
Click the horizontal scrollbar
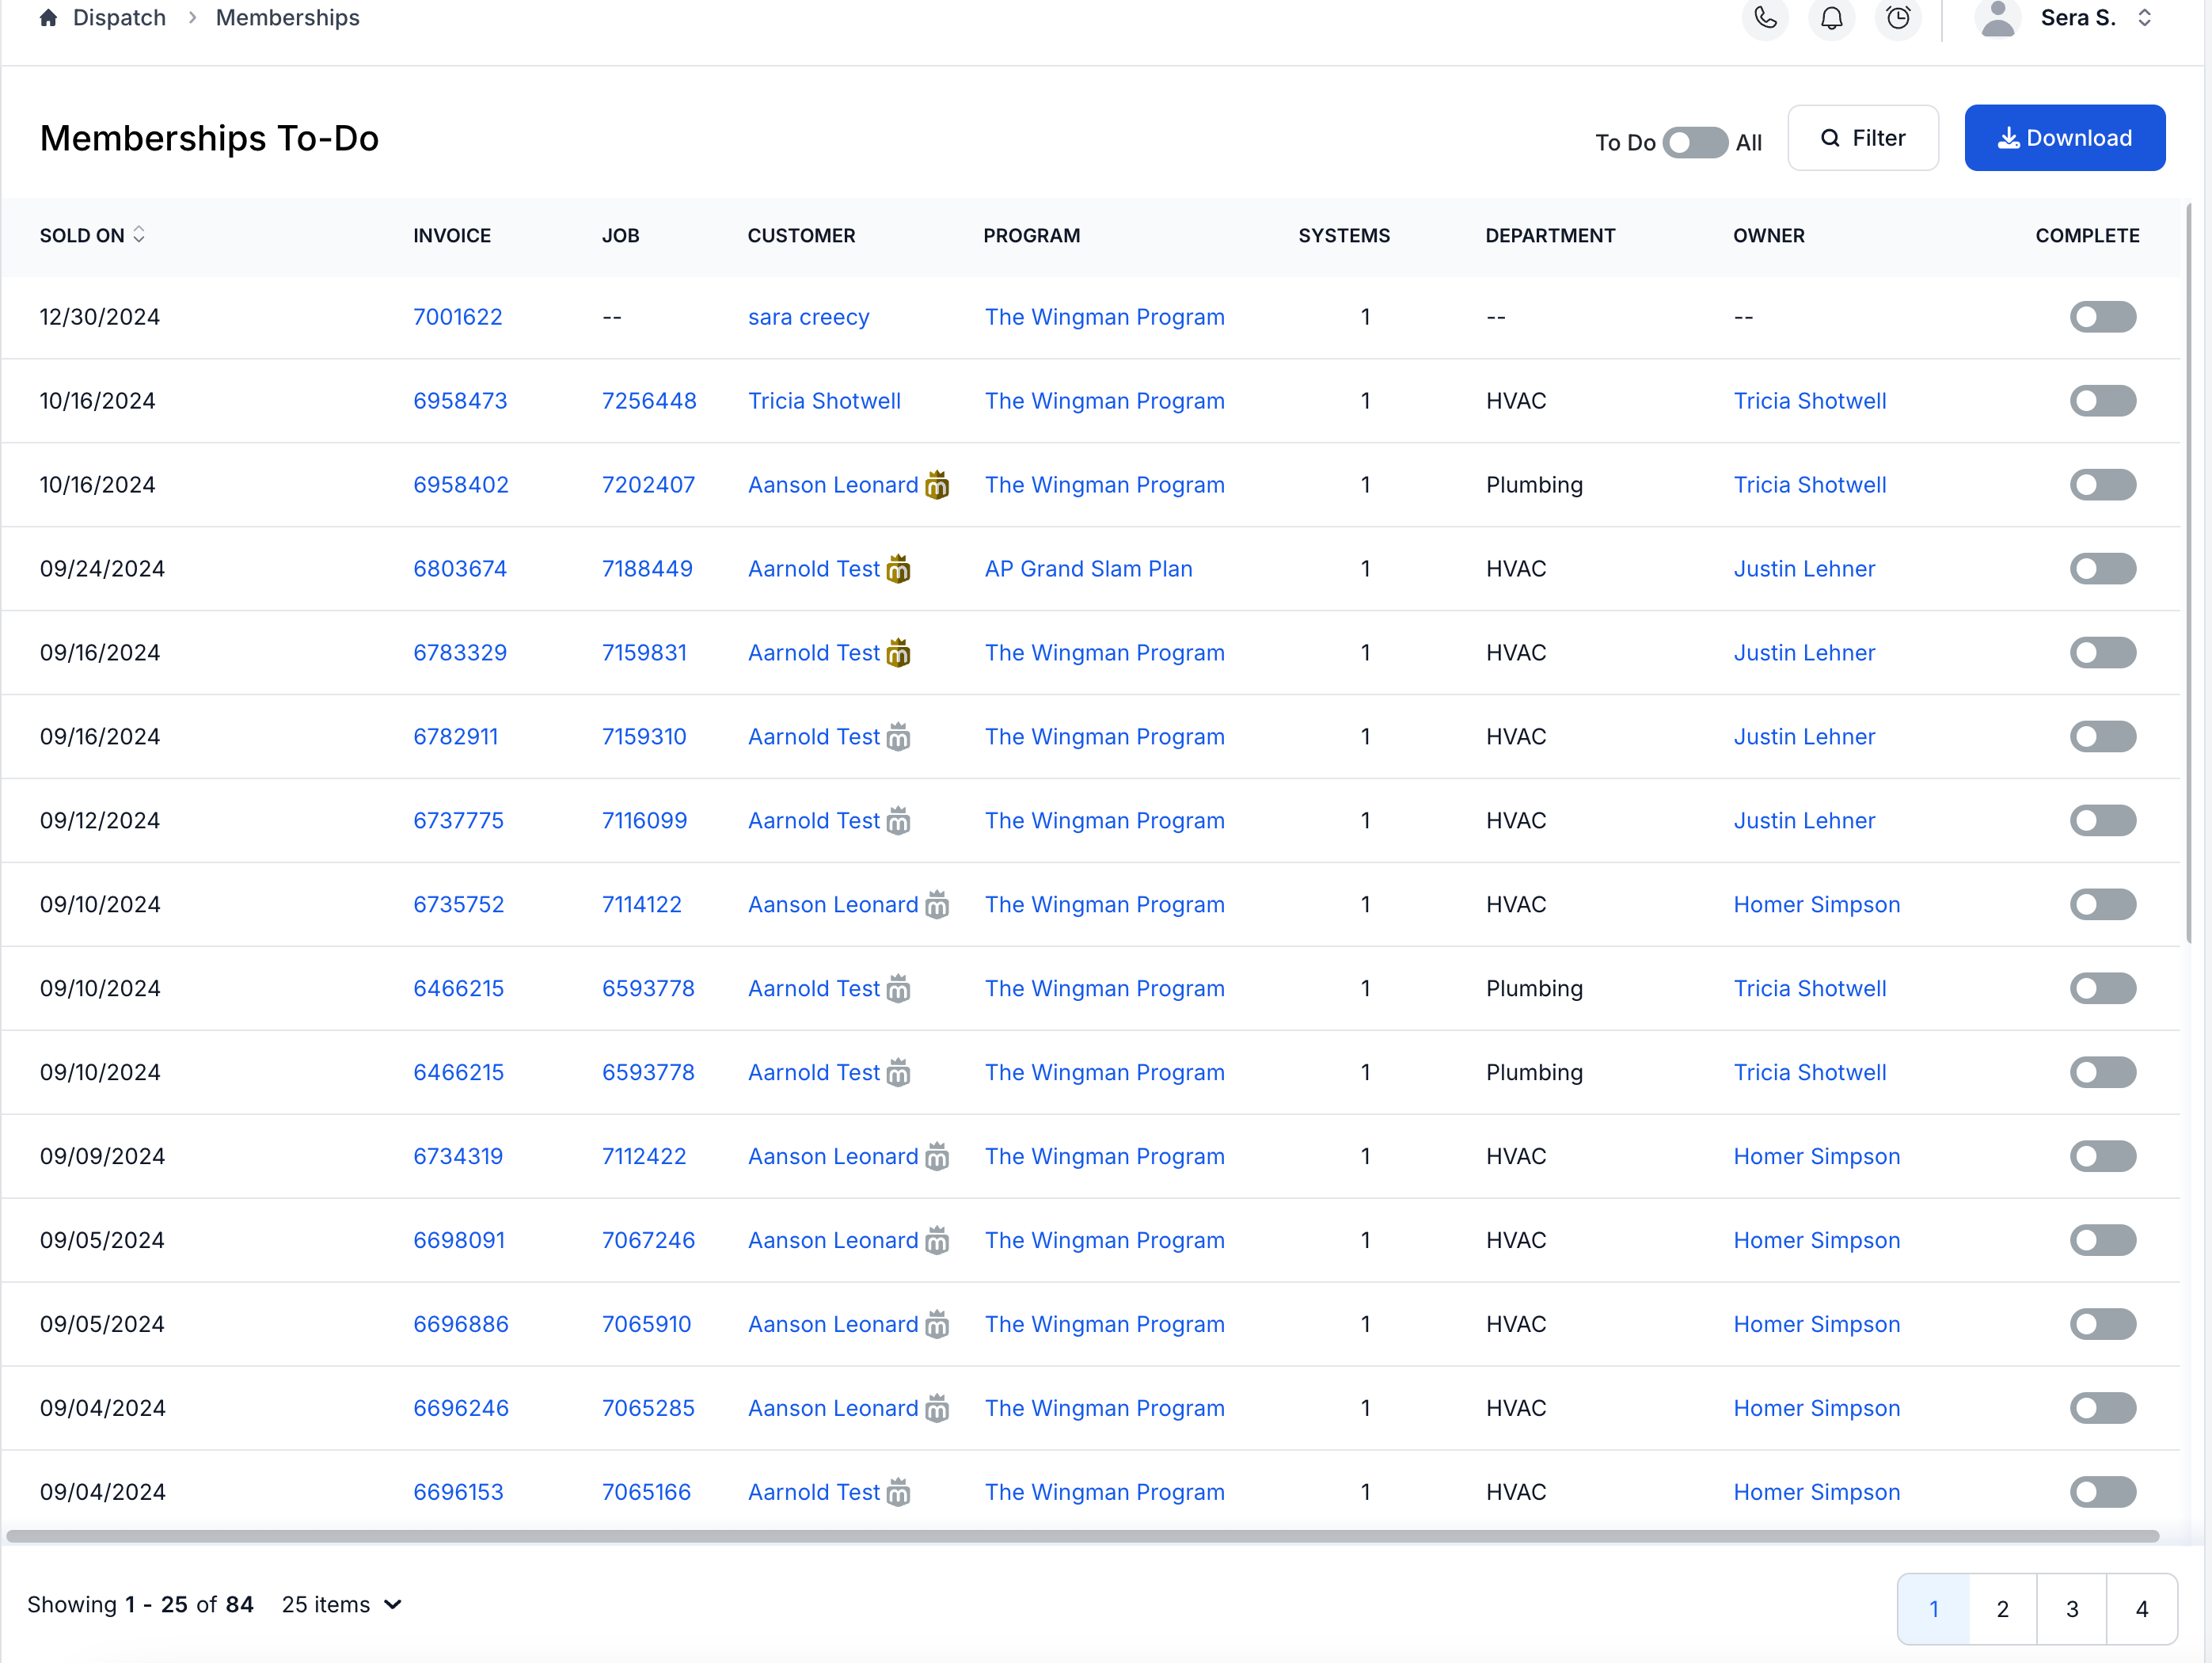click(x=1082, y=1536)
